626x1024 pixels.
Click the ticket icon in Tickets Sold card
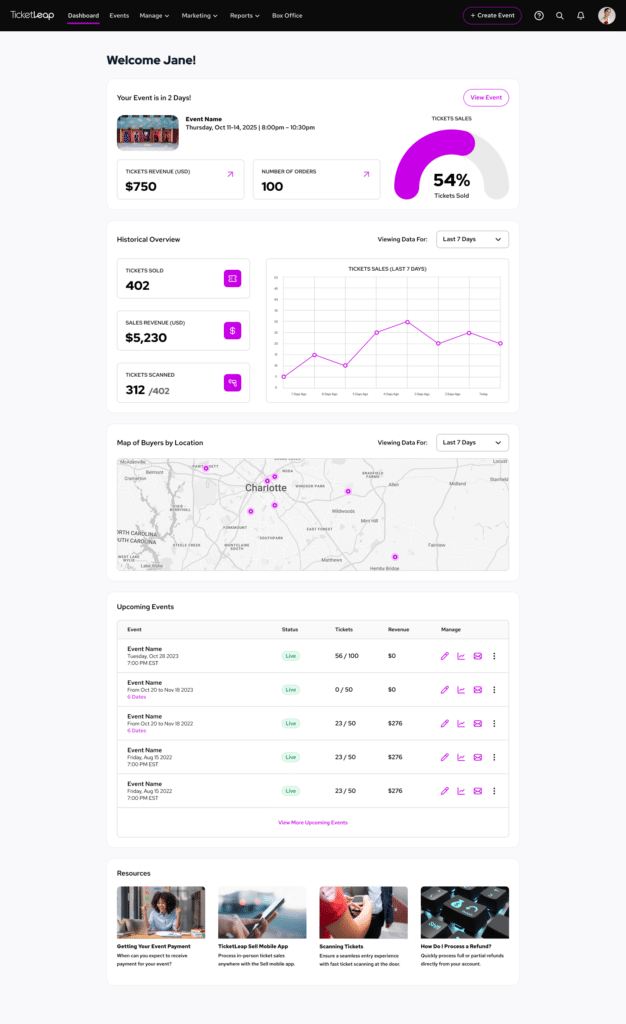pos(232,278)
